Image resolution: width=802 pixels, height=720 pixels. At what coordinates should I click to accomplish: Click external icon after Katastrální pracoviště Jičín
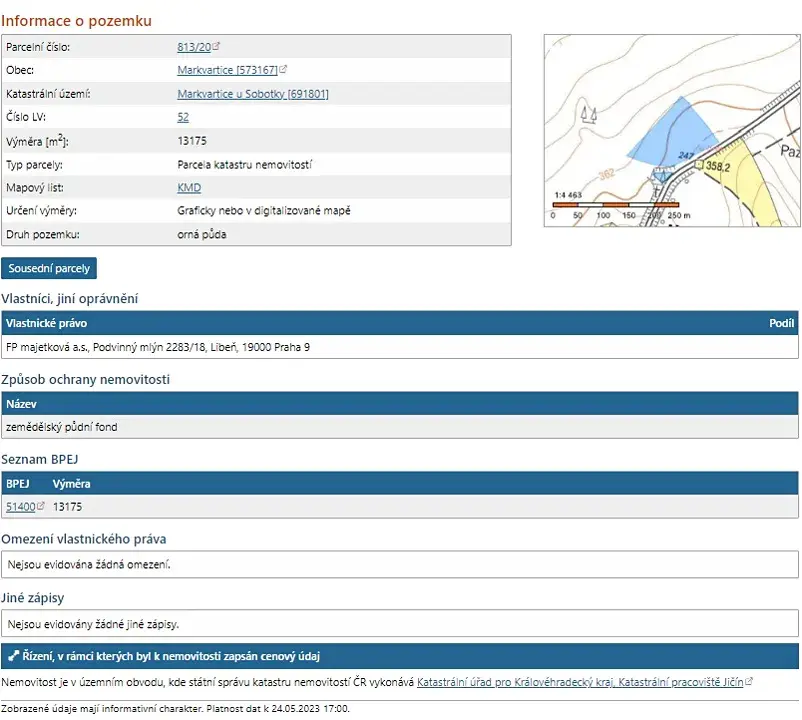click(749, 682)
